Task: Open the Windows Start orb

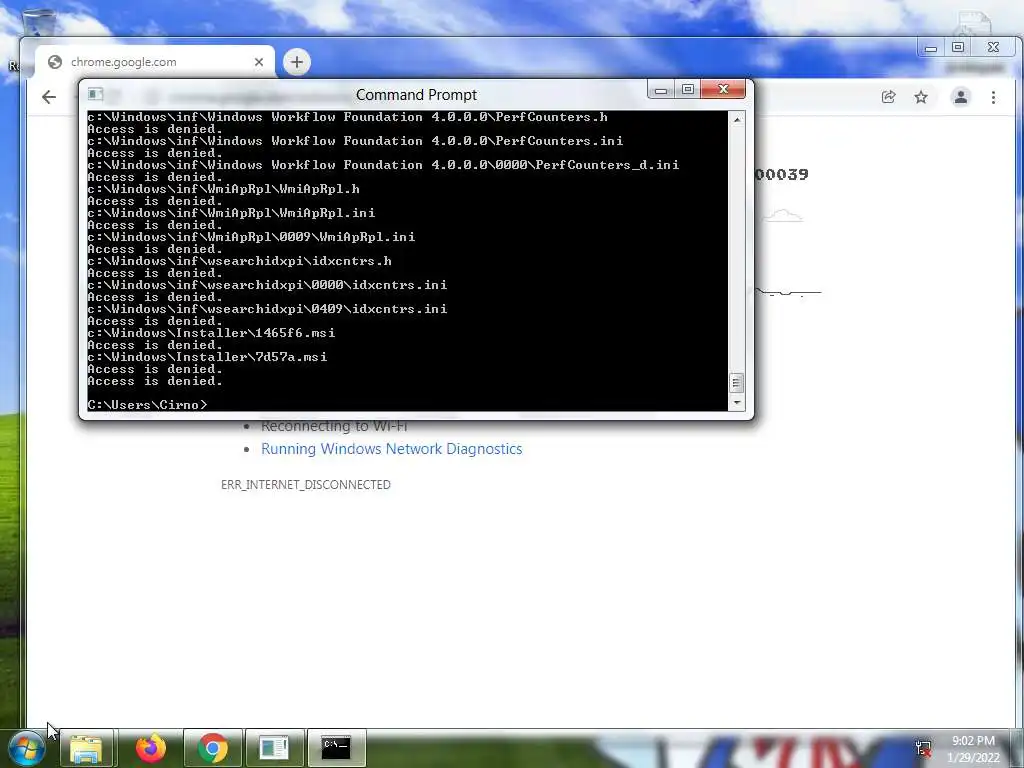Action: tap(27, 748)
